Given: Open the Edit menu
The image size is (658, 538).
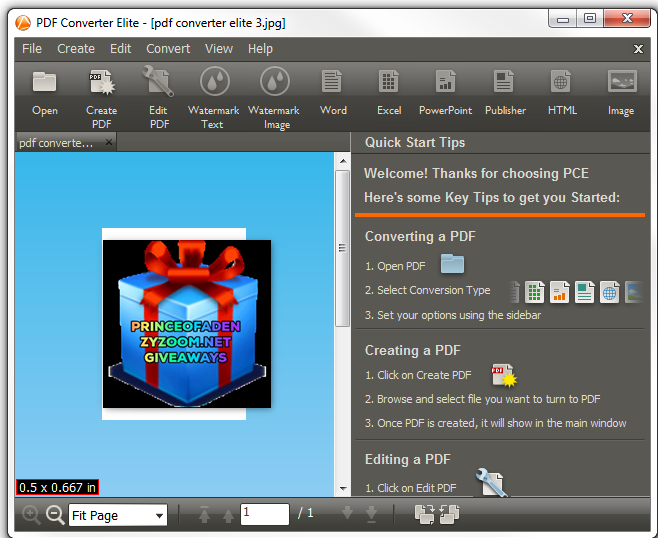Looking at the screenshot, I should [120, 49].
